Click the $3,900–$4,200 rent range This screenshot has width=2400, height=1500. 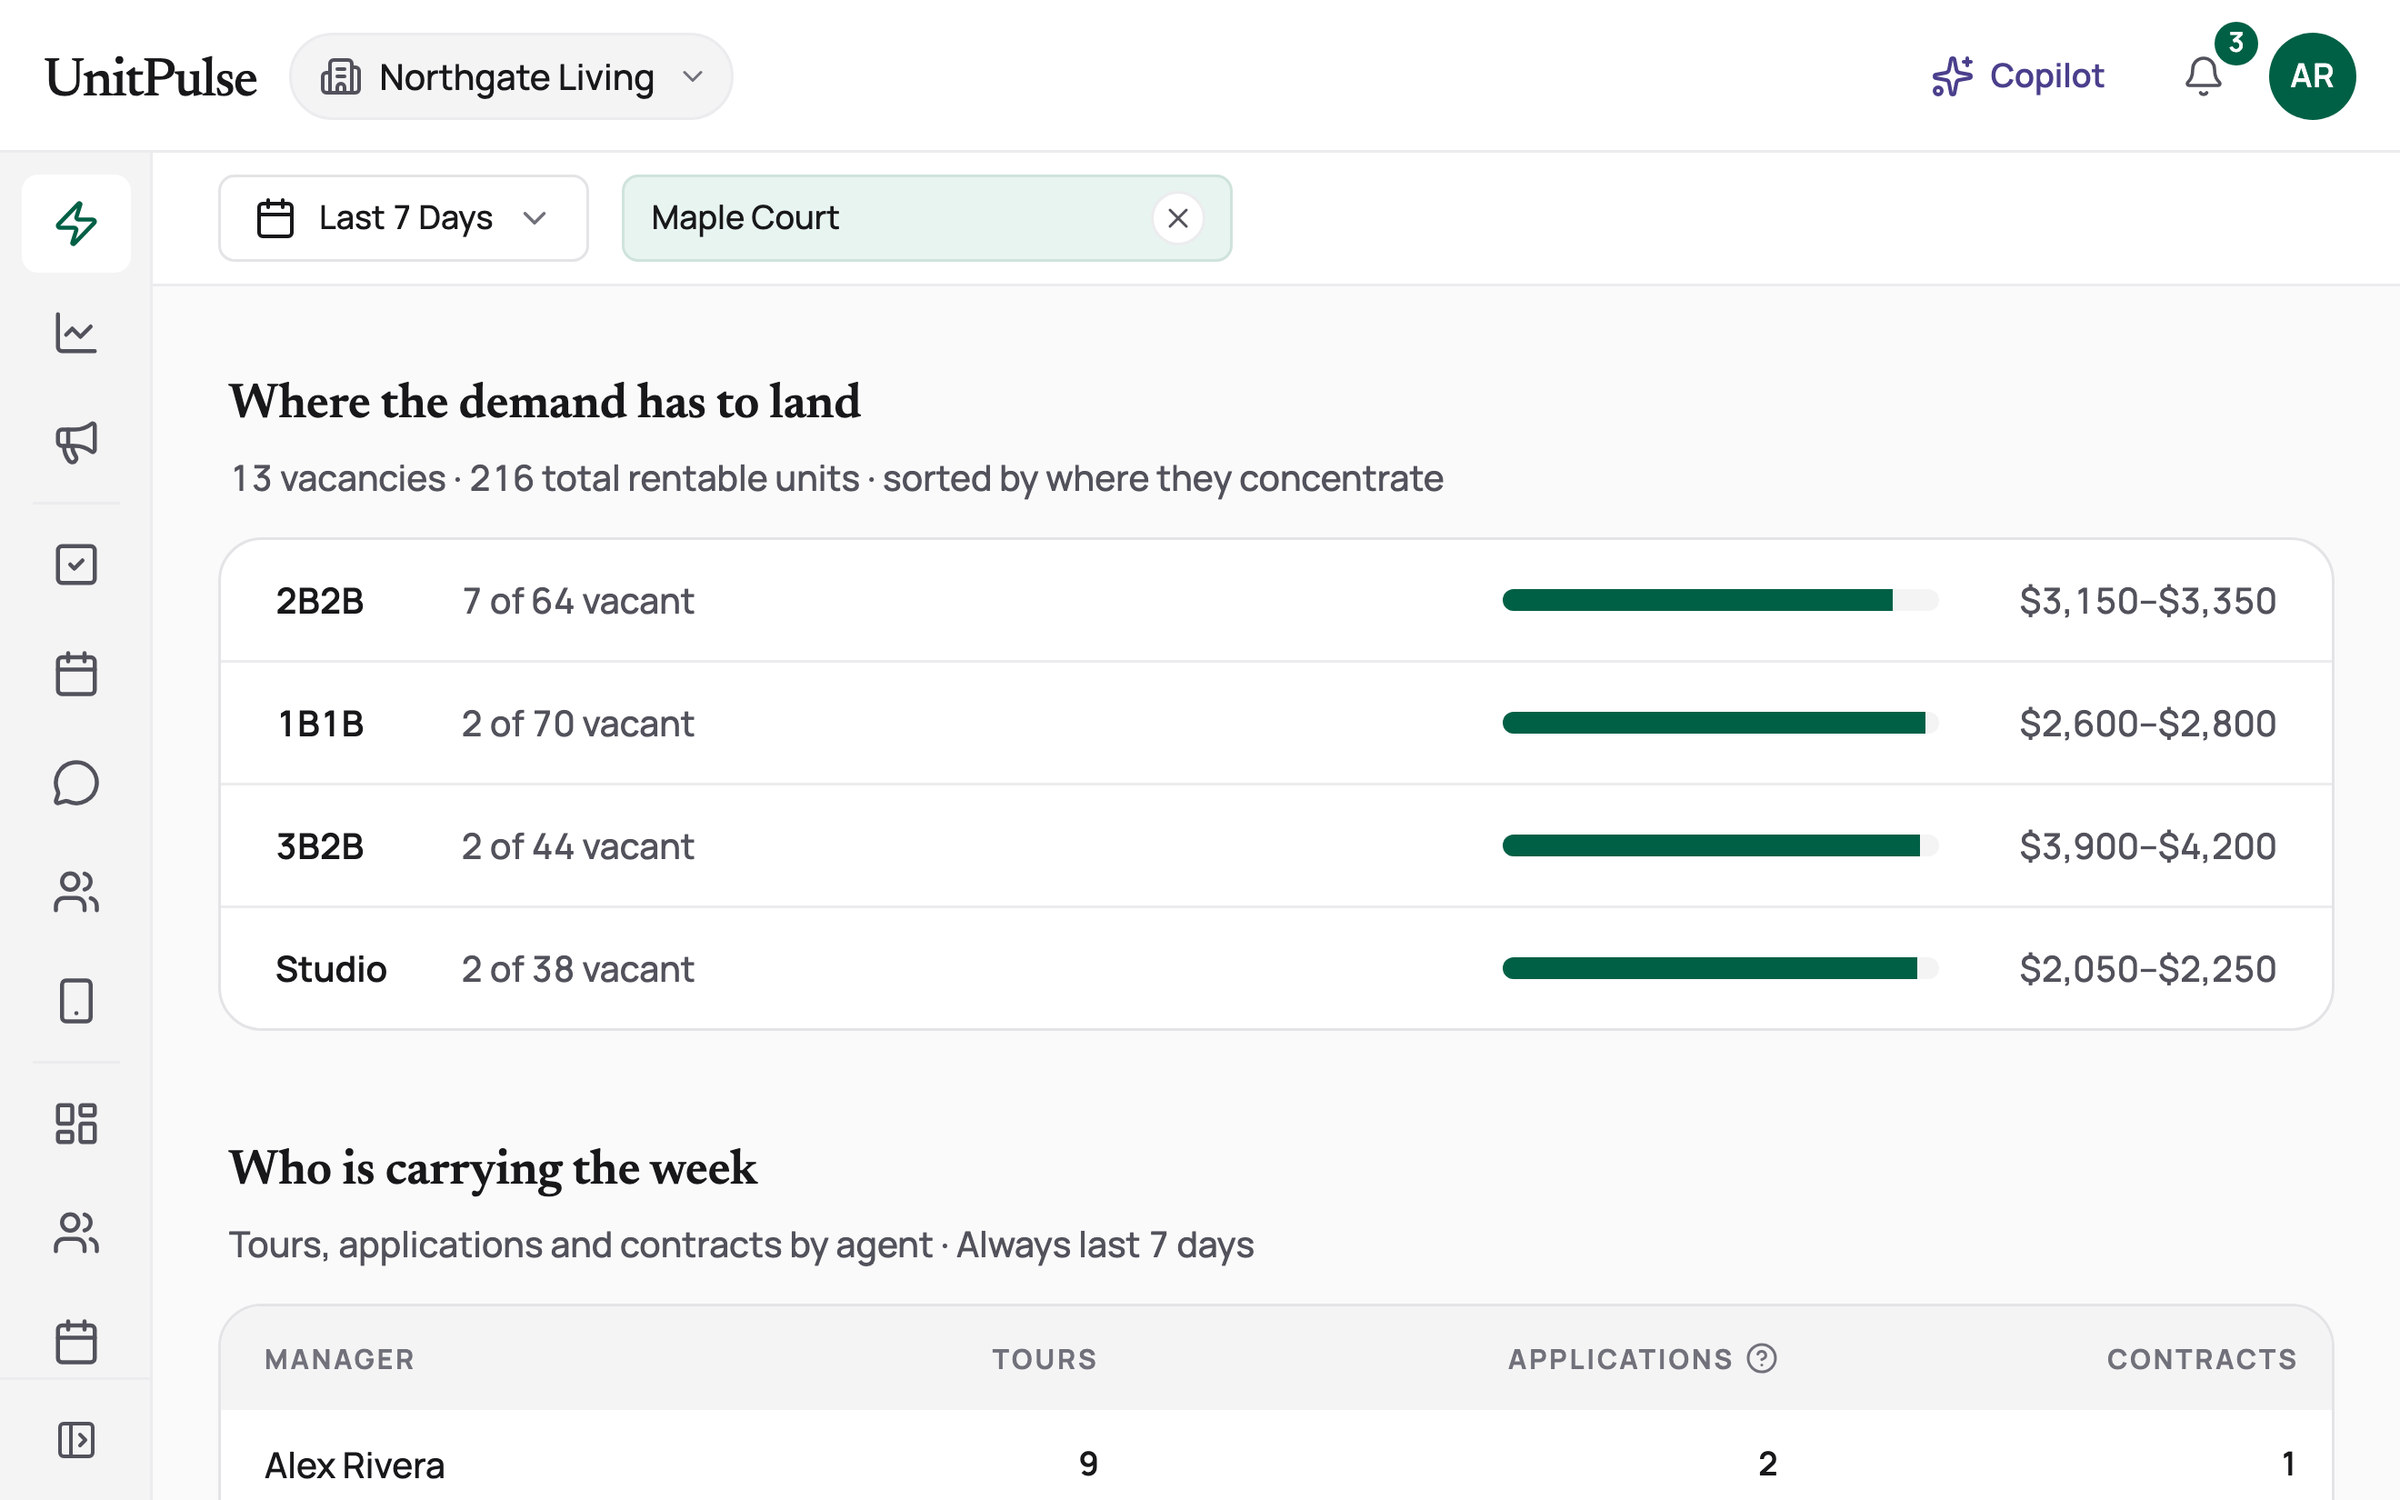(2148, 847)
